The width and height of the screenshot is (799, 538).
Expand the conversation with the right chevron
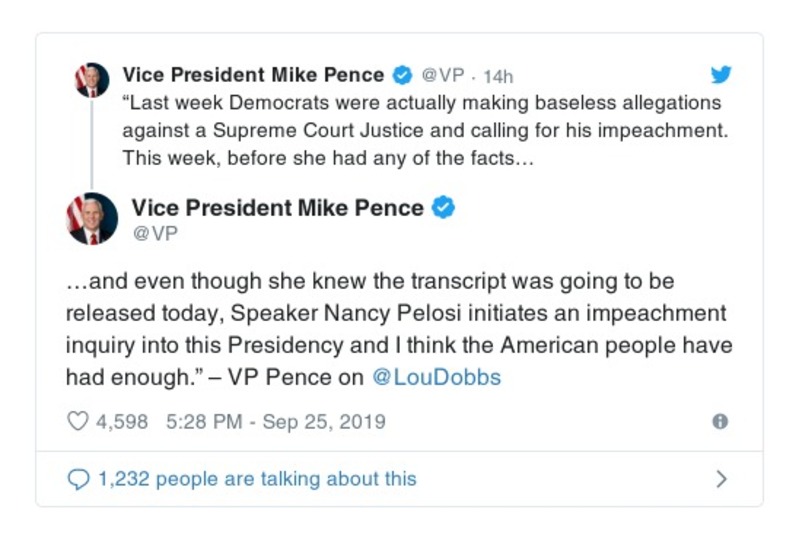721,479
